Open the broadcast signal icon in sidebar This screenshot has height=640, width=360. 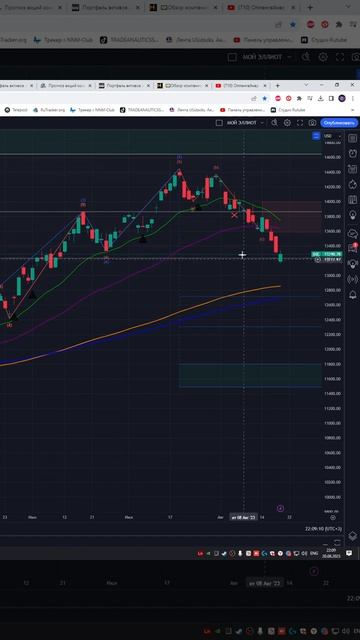[x=352, y=280]
